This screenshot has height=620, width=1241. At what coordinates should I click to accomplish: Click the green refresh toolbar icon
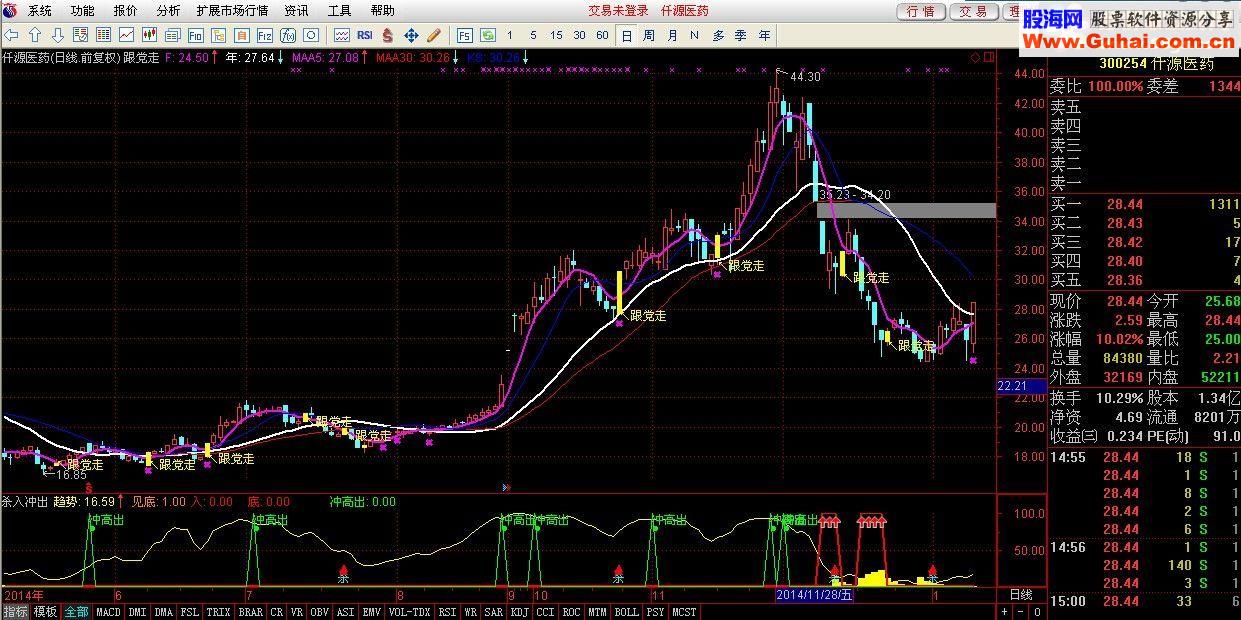pyautogui.click(x=488, y=35)
